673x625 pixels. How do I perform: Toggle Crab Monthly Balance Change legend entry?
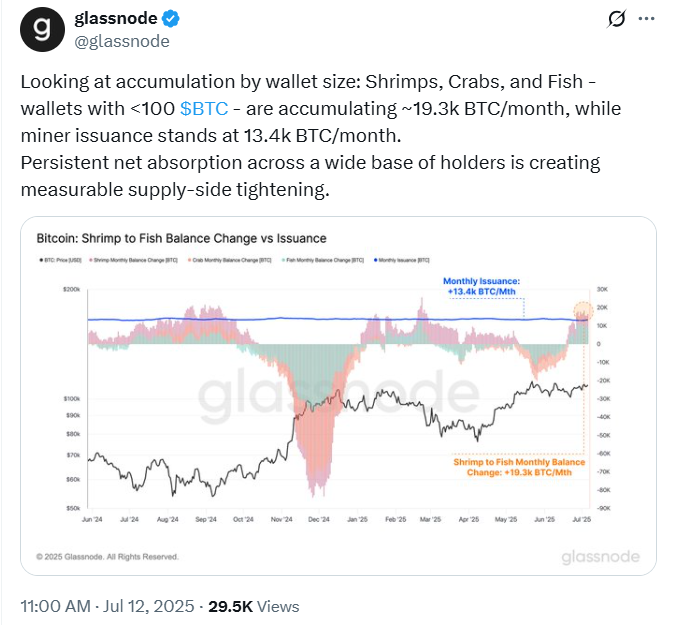[x=230, y=260]
